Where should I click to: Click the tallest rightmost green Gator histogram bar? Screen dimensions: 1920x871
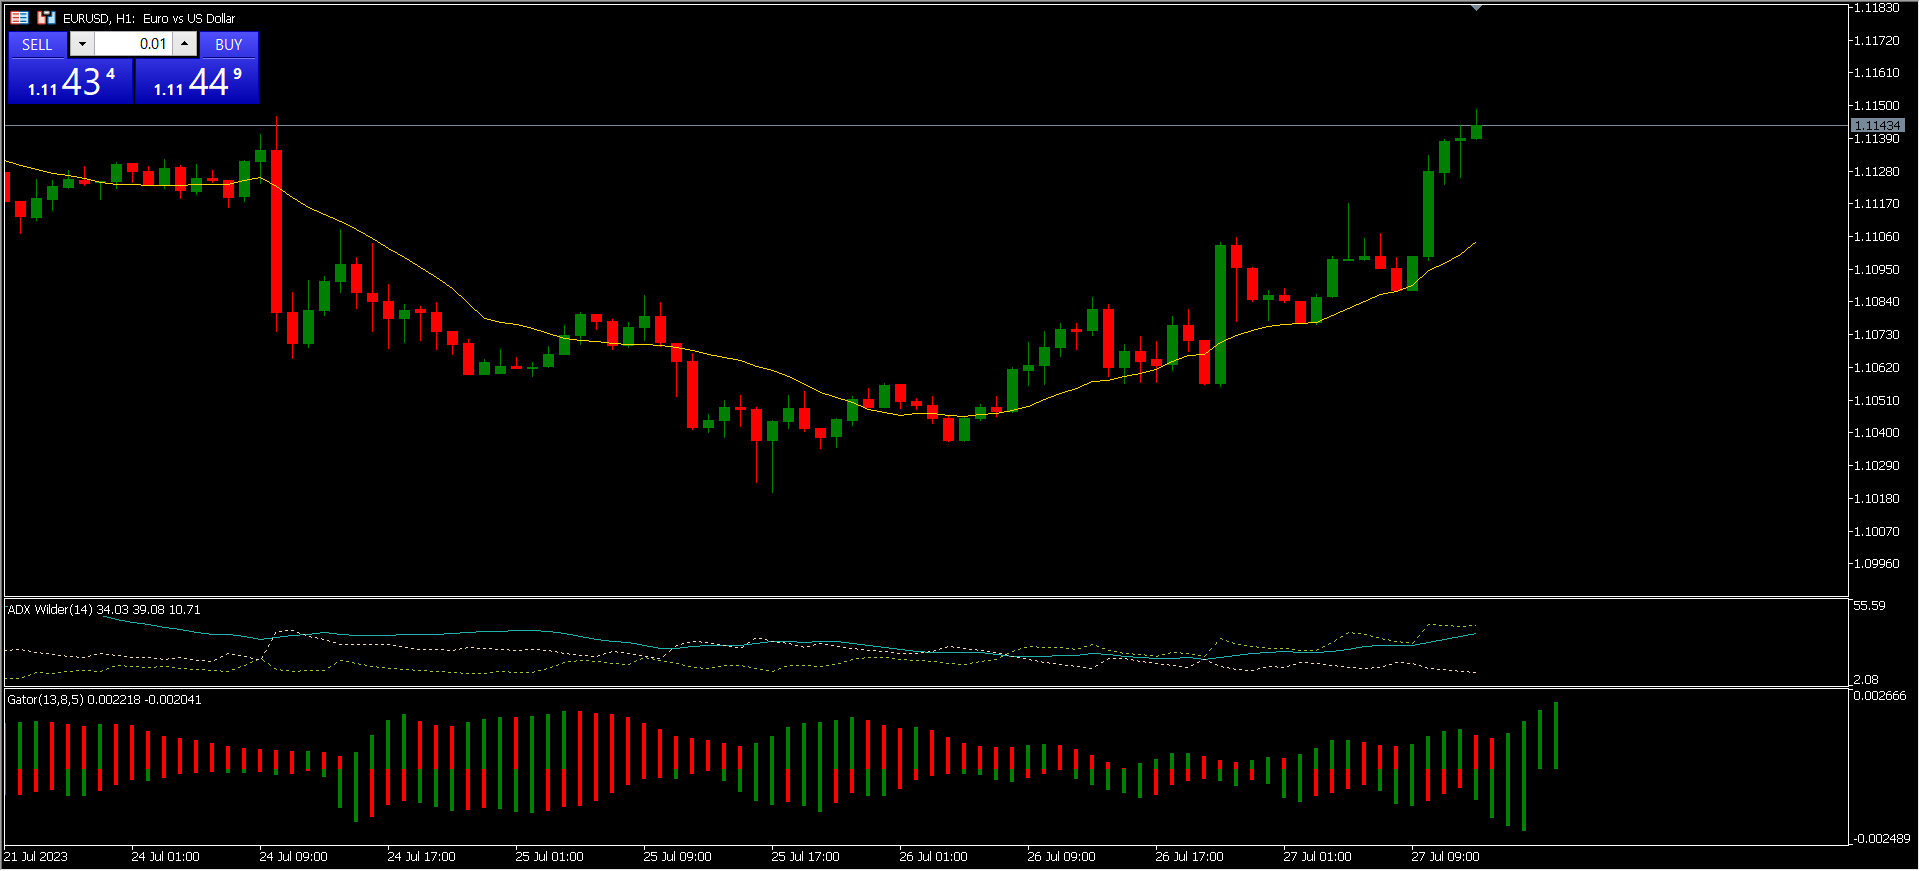point(1556,736)
